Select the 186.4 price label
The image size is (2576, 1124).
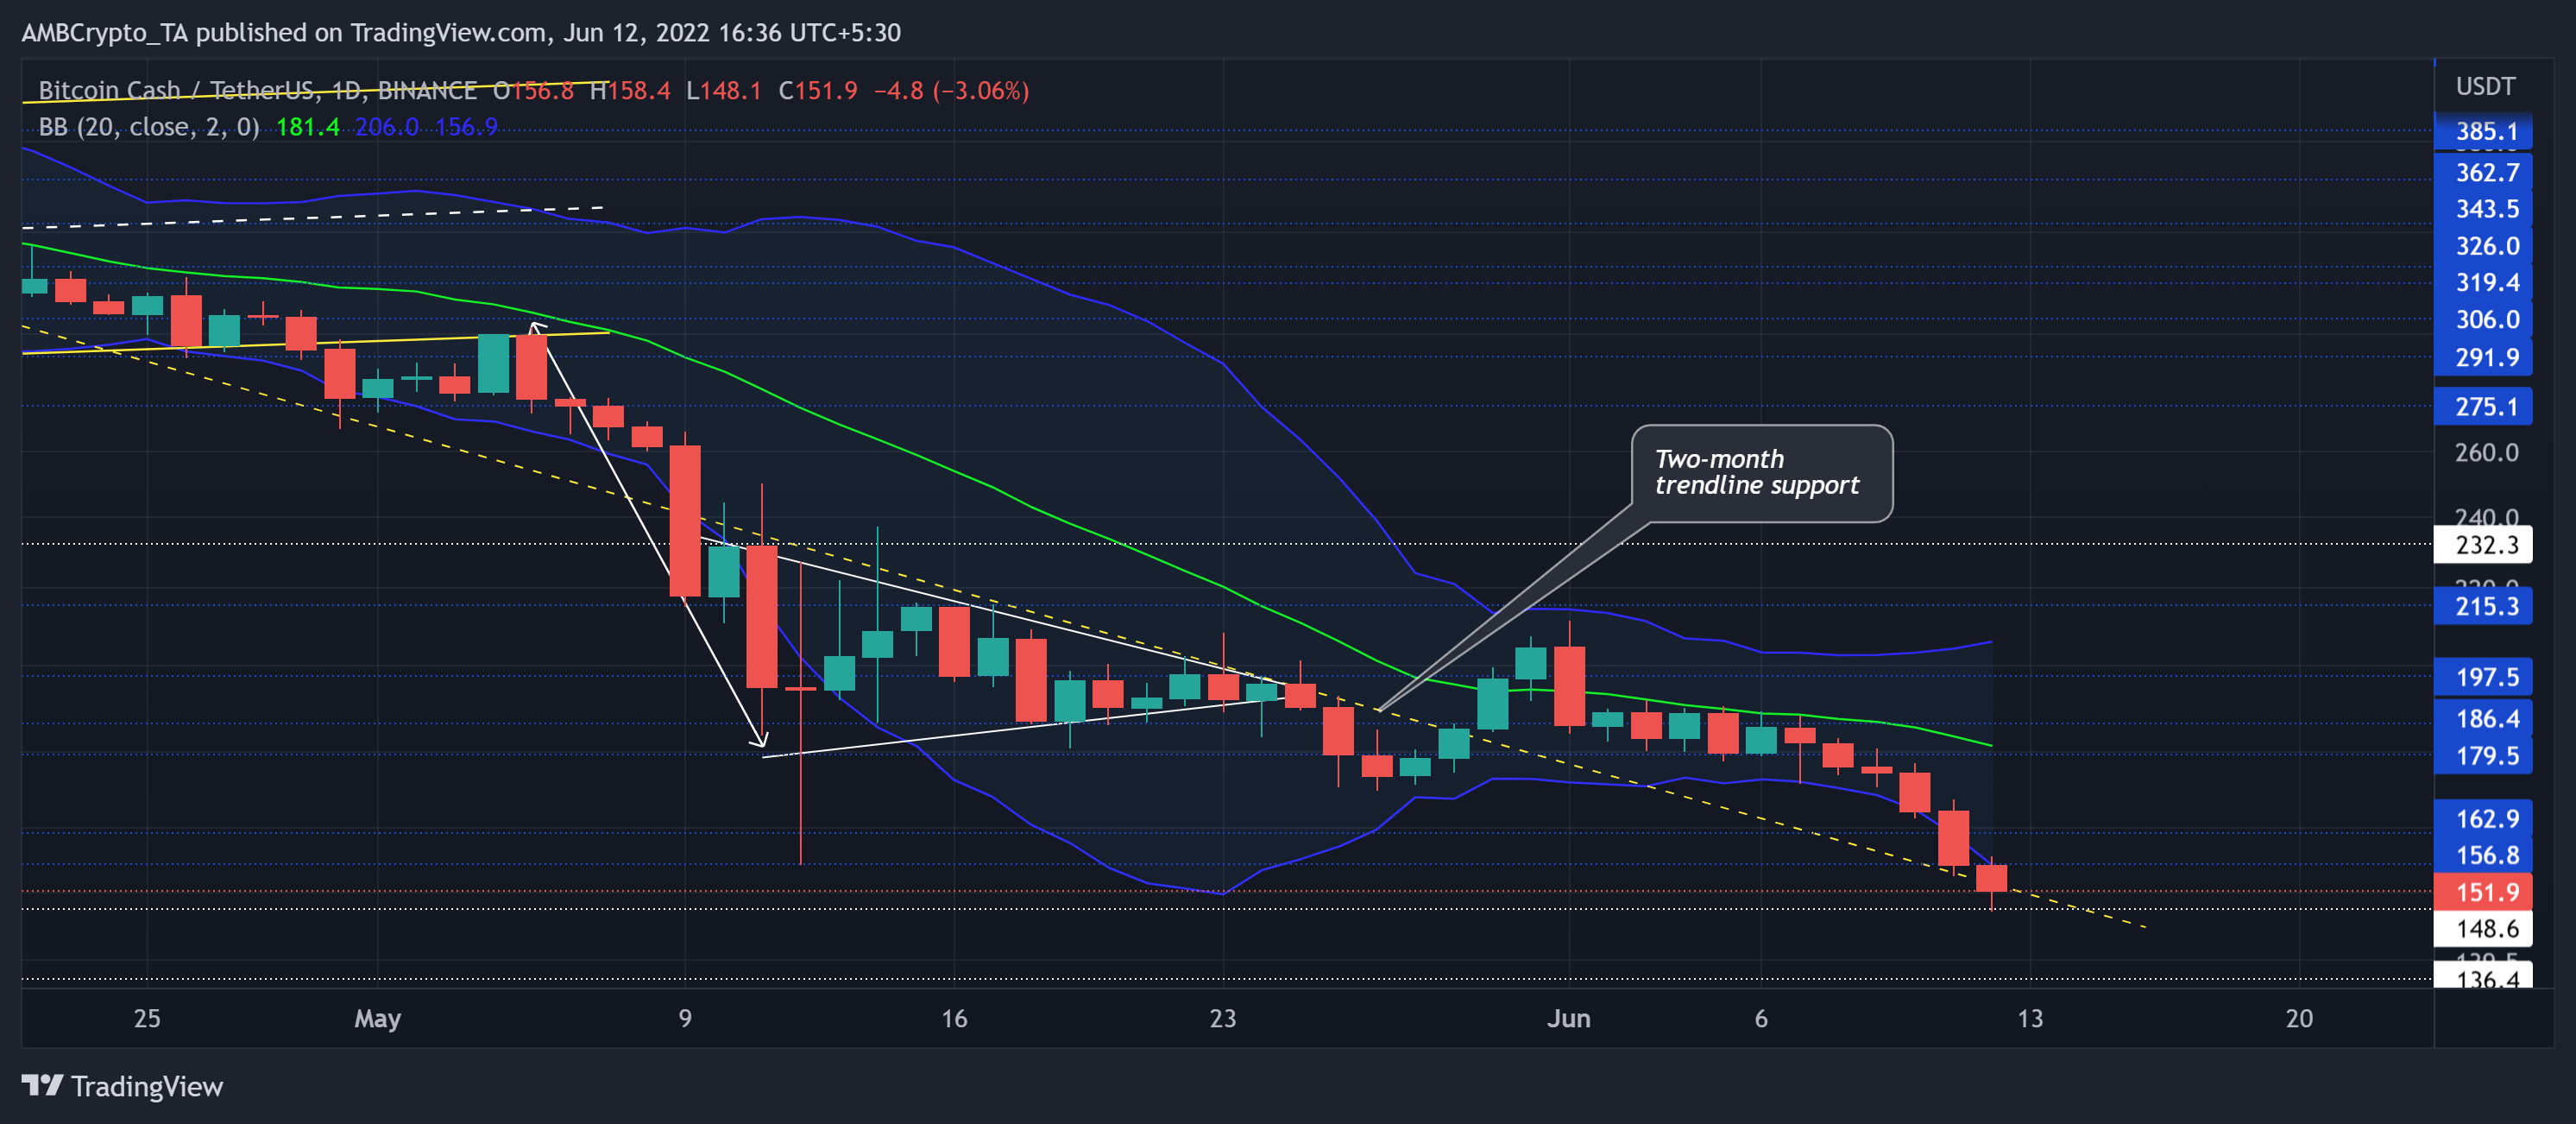click(x=2483, y=718)
